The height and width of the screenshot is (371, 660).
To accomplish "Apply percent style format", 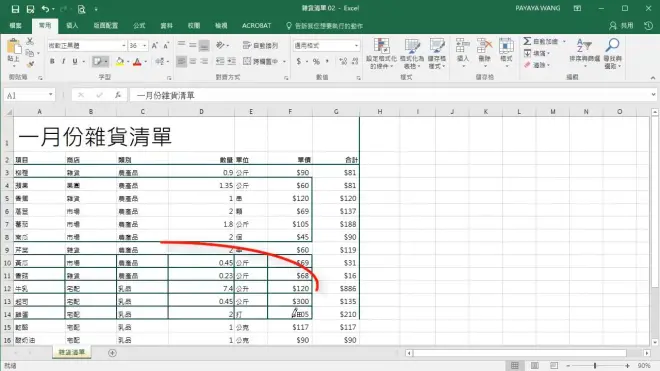I will tap(316, 61).
